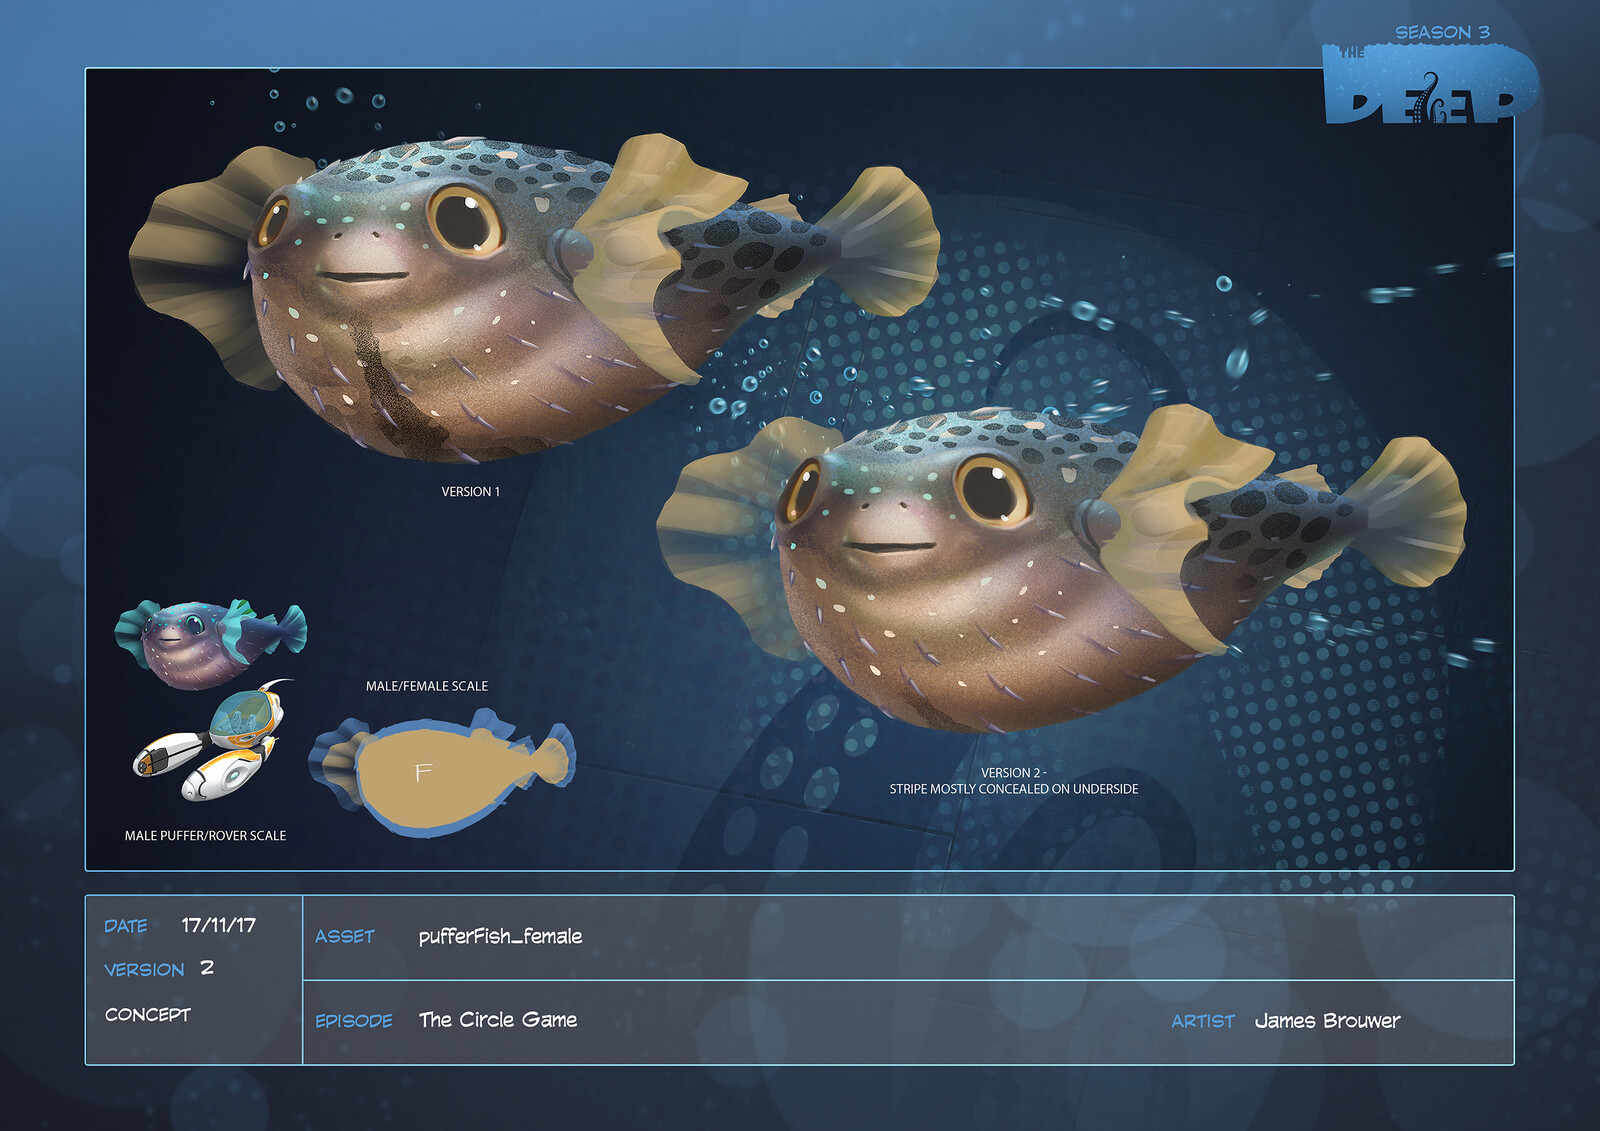Click the 'MALE PUFFER/ROVER SCALE' label

pos(205,836)
